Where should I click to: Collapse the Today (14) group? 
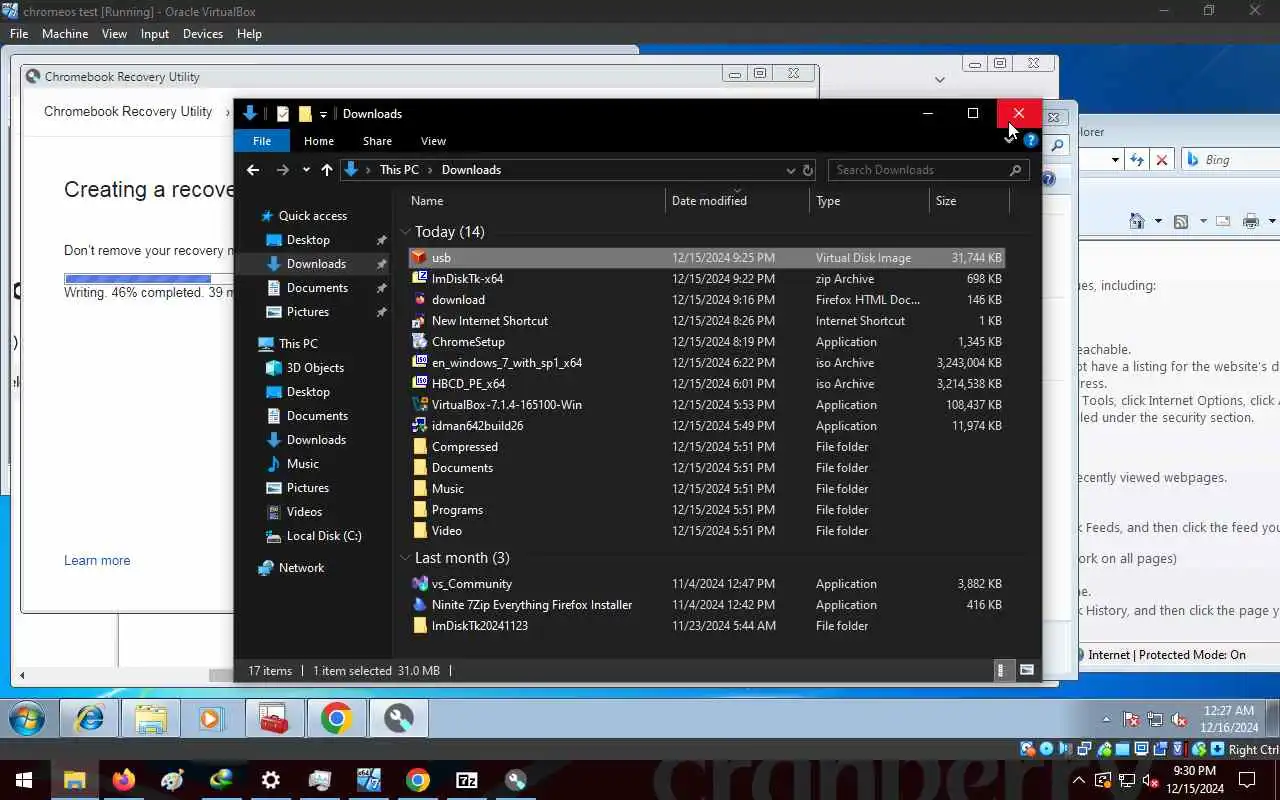click(406, 232)
